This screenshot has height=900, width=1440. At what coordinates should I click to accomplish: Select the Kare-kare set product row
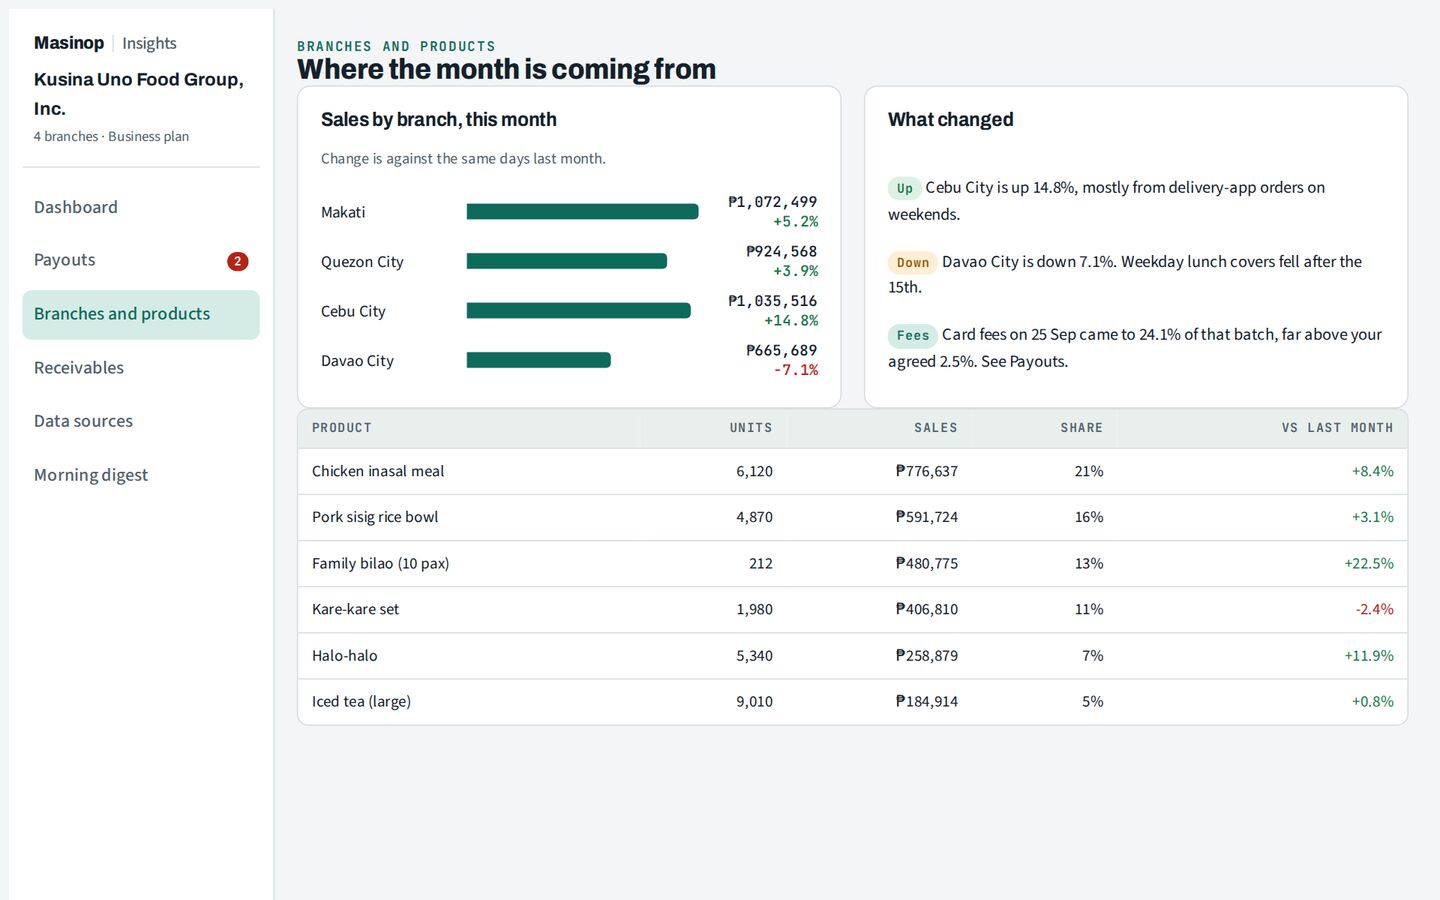point(852,609)
